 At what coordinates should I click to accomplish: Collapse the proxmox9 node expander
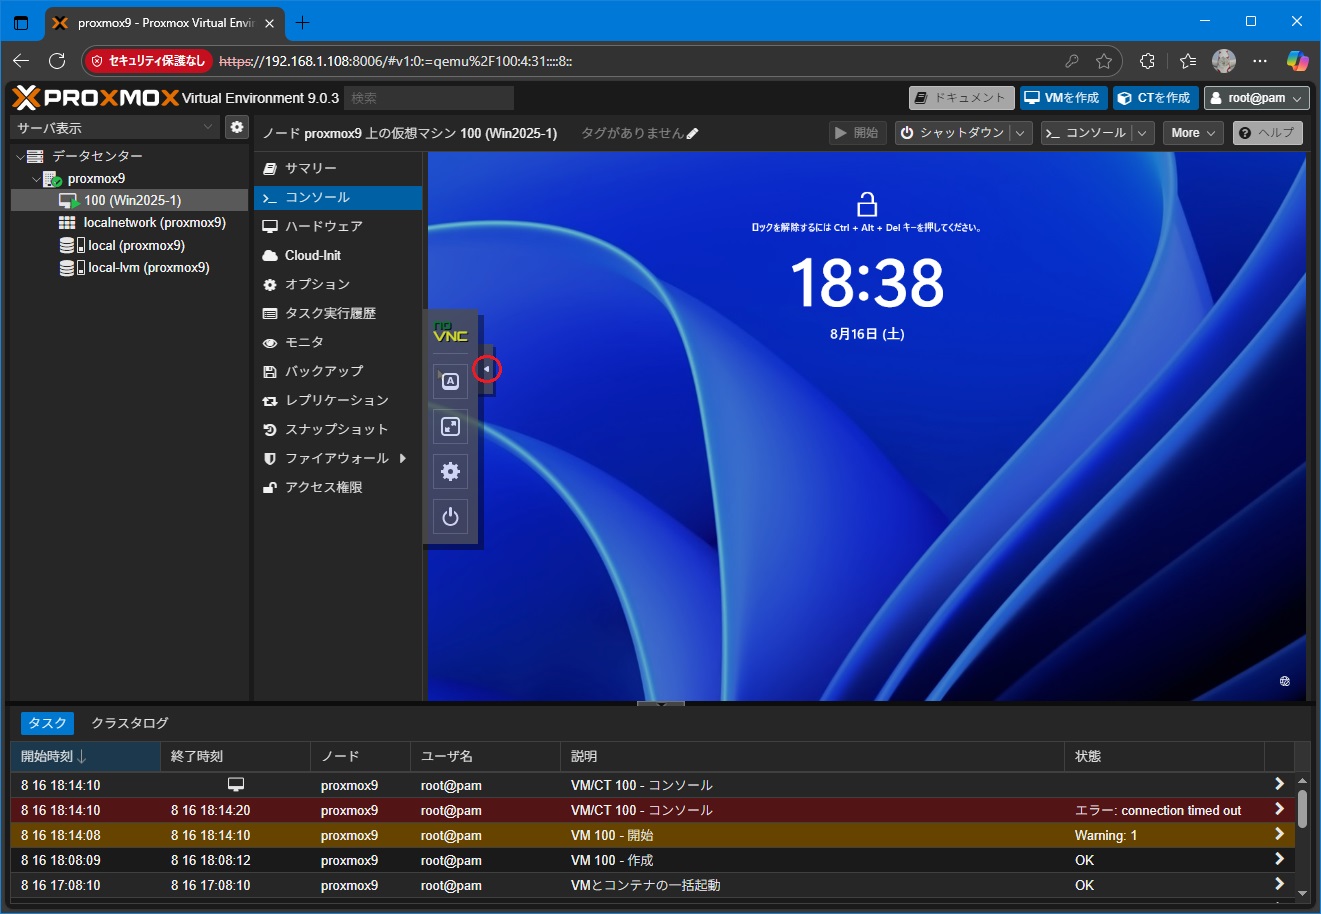(36, 180)
